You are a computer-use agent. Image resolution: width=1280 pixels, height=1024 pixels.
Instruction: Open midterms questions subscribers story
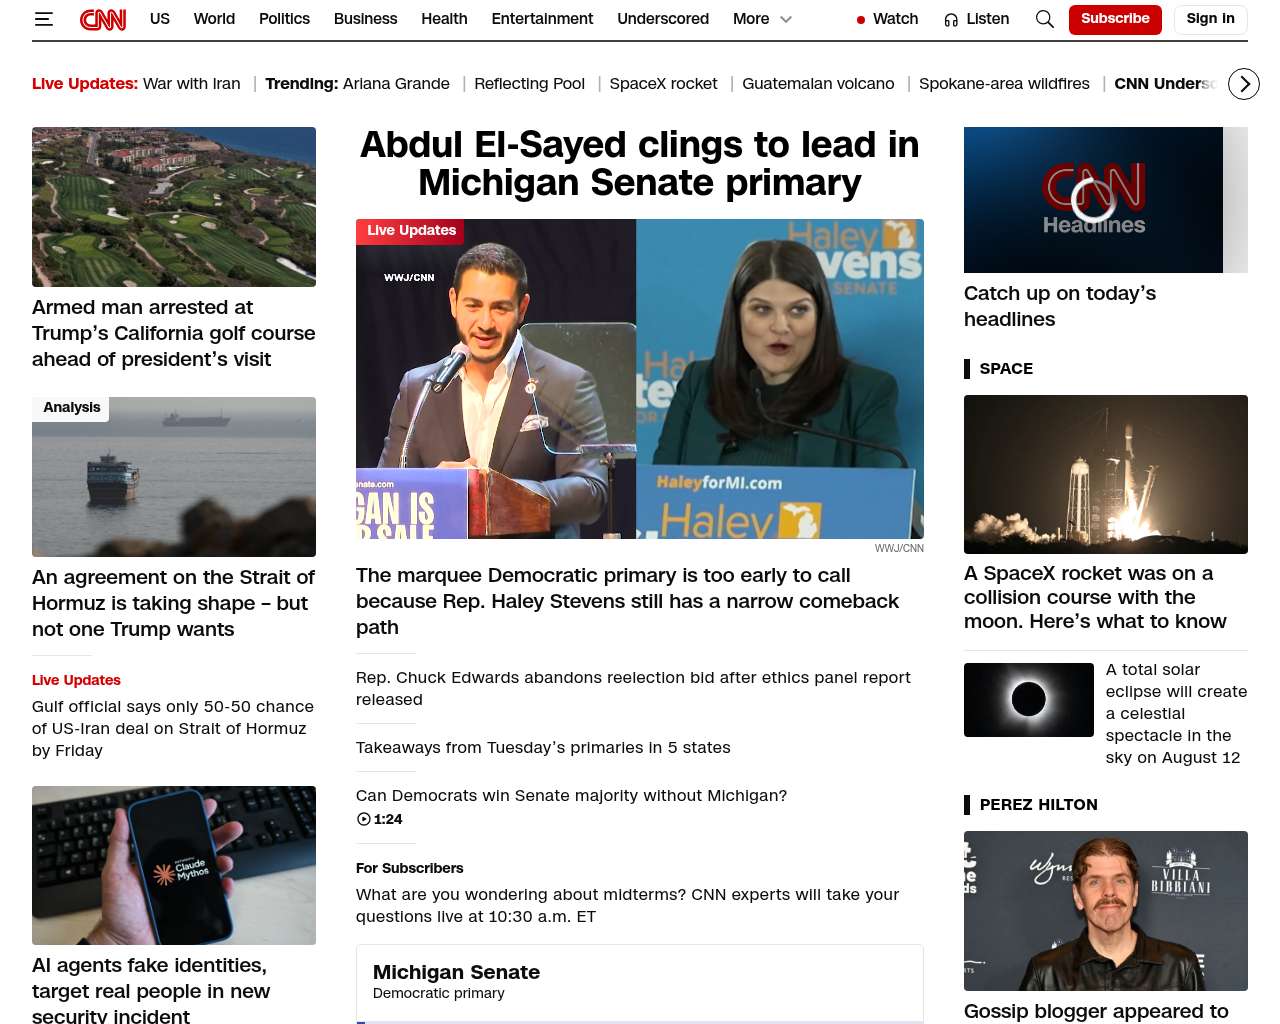tap(628, 905)
